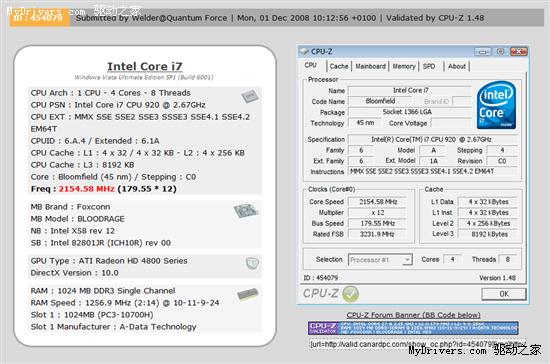Open the About tab
The width and height of the screenshot is (550, 364).
tap(457, 66)
